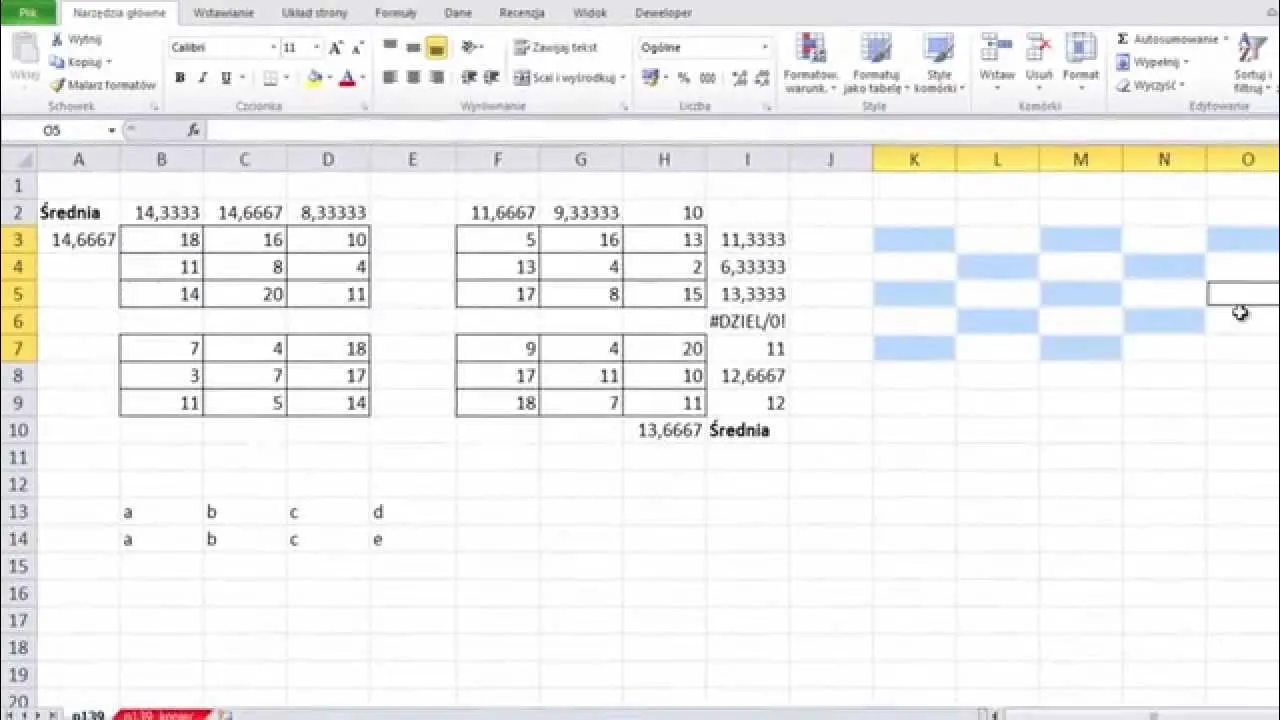1280x720 pixels.
Task: Toggle align text left
Action: (390, 78)
